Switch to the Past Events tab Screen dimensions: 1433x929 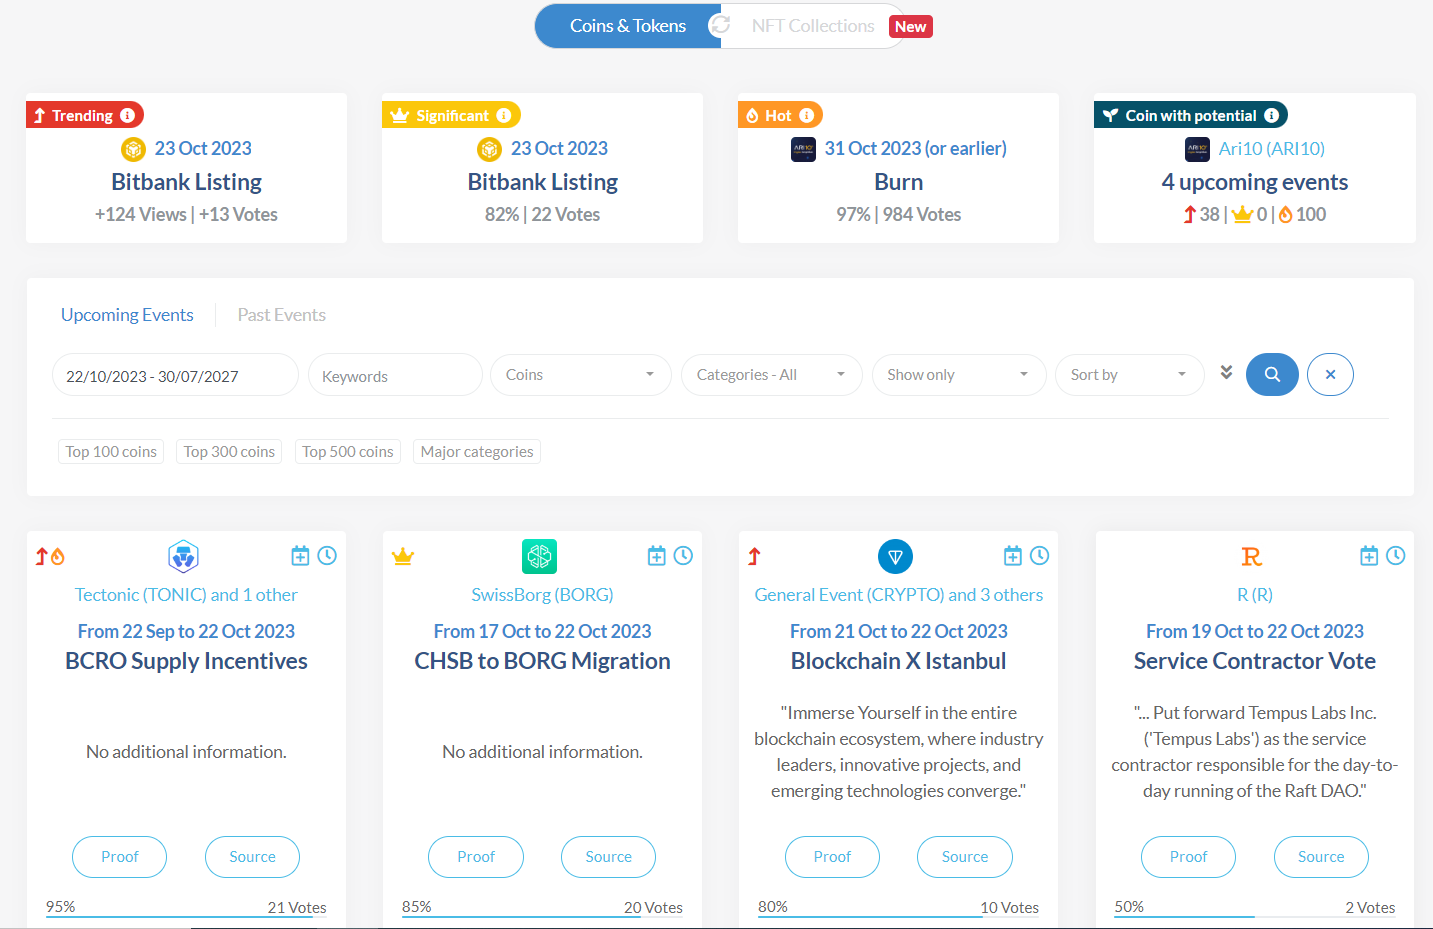pos(282,315)
